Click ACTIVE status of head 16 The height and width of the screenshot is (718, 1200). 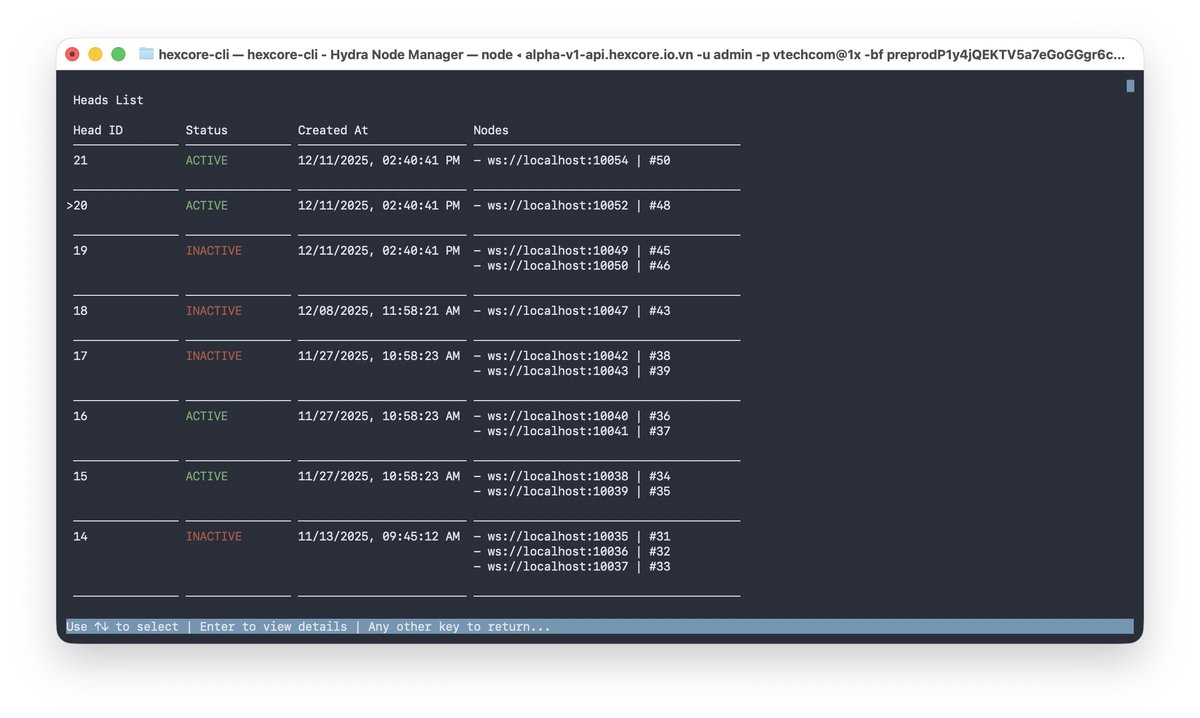207,416
